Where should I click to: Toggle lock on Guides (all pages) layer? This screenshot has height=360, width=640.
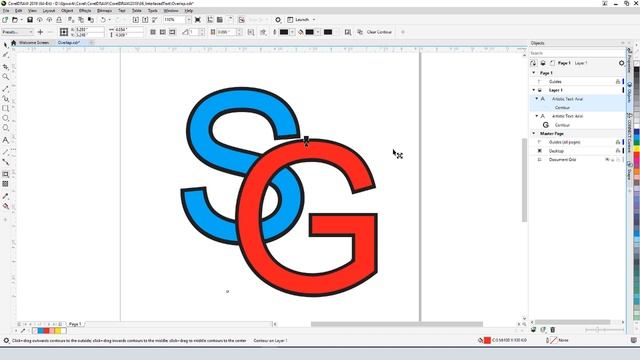tap(618, 142)
